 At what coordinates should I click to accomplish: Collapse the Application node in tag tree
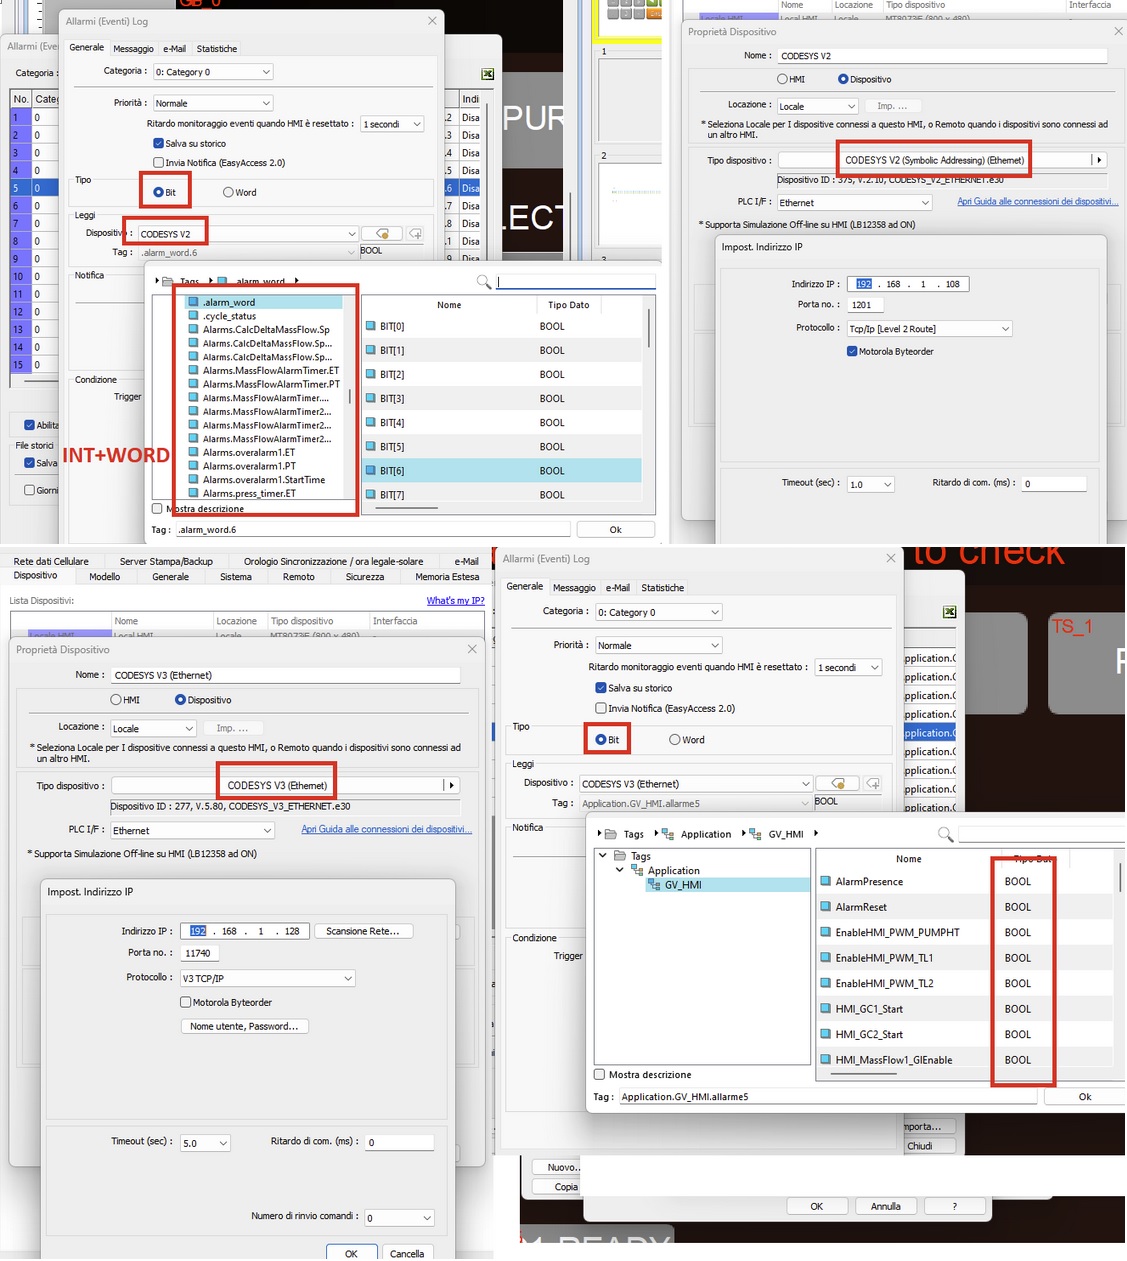pos(619,870)
